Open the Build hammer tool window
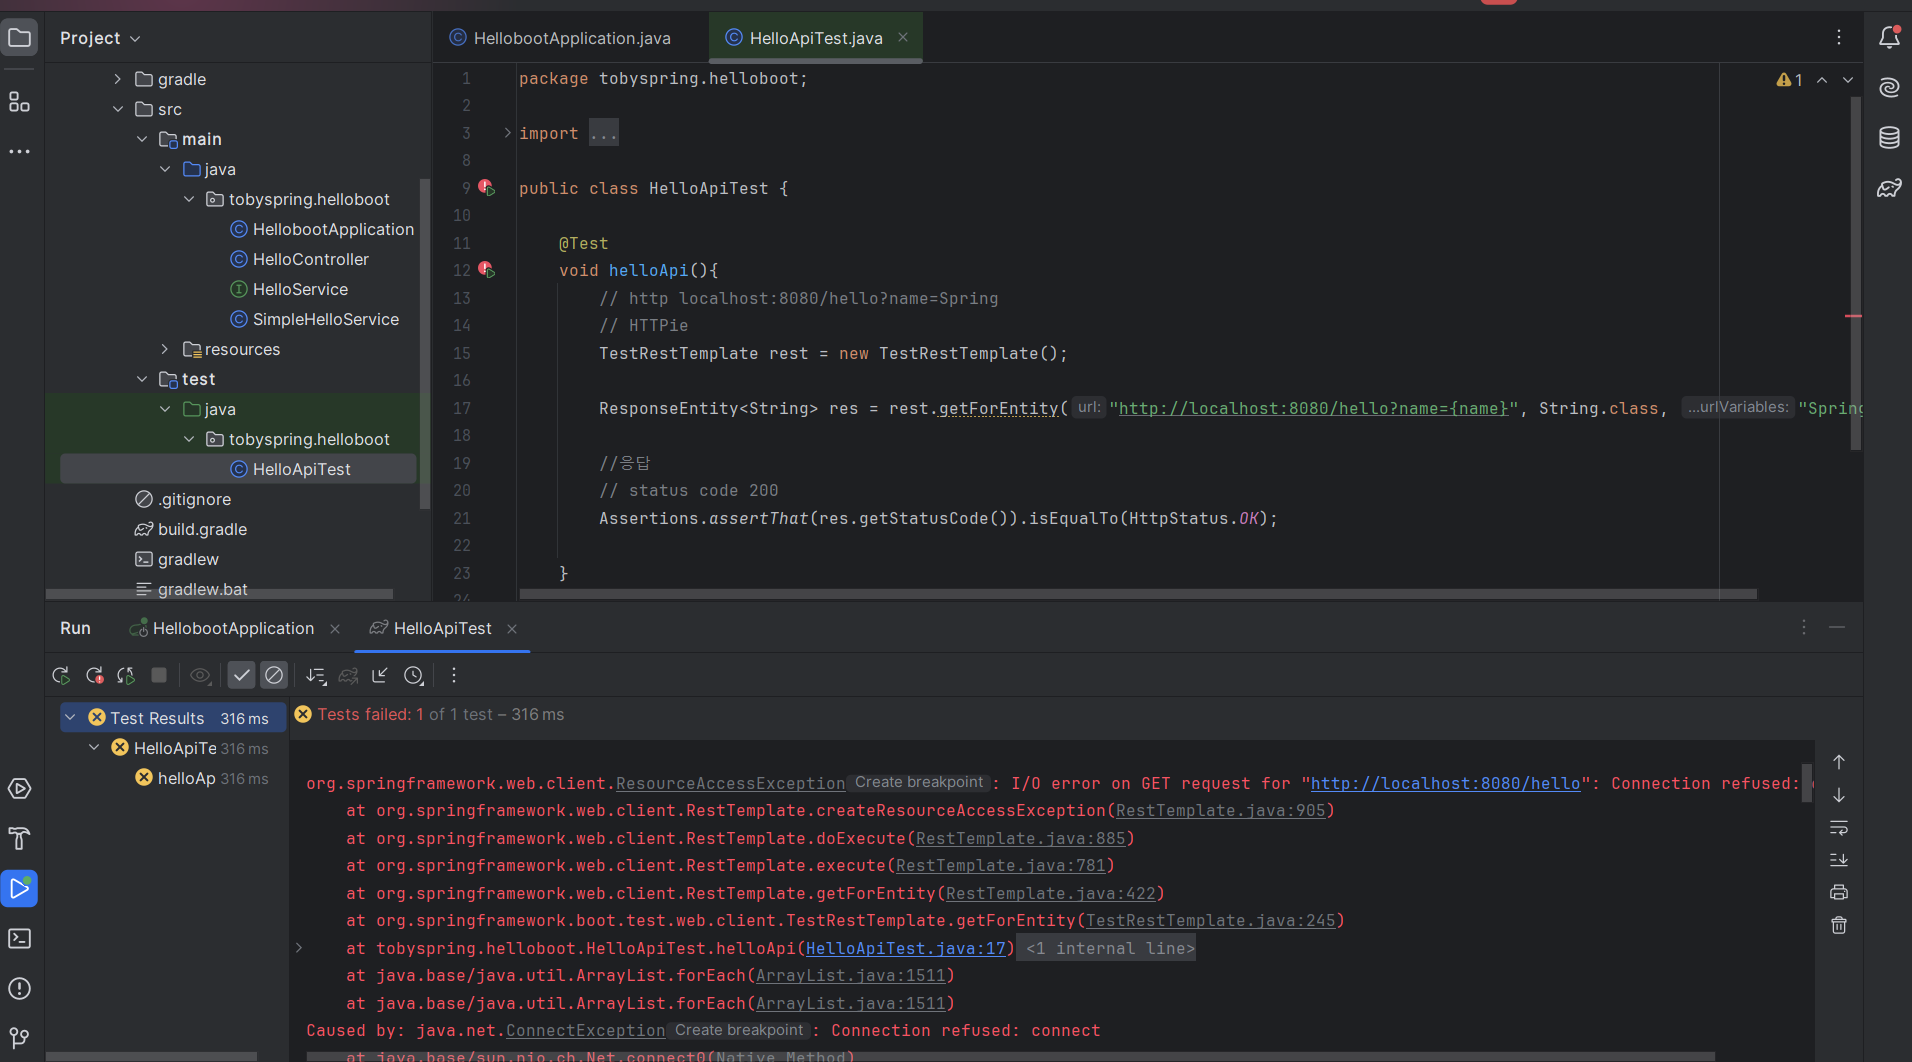The height and width of the screenshot is (1062, 1912). (x=20, y=838)
